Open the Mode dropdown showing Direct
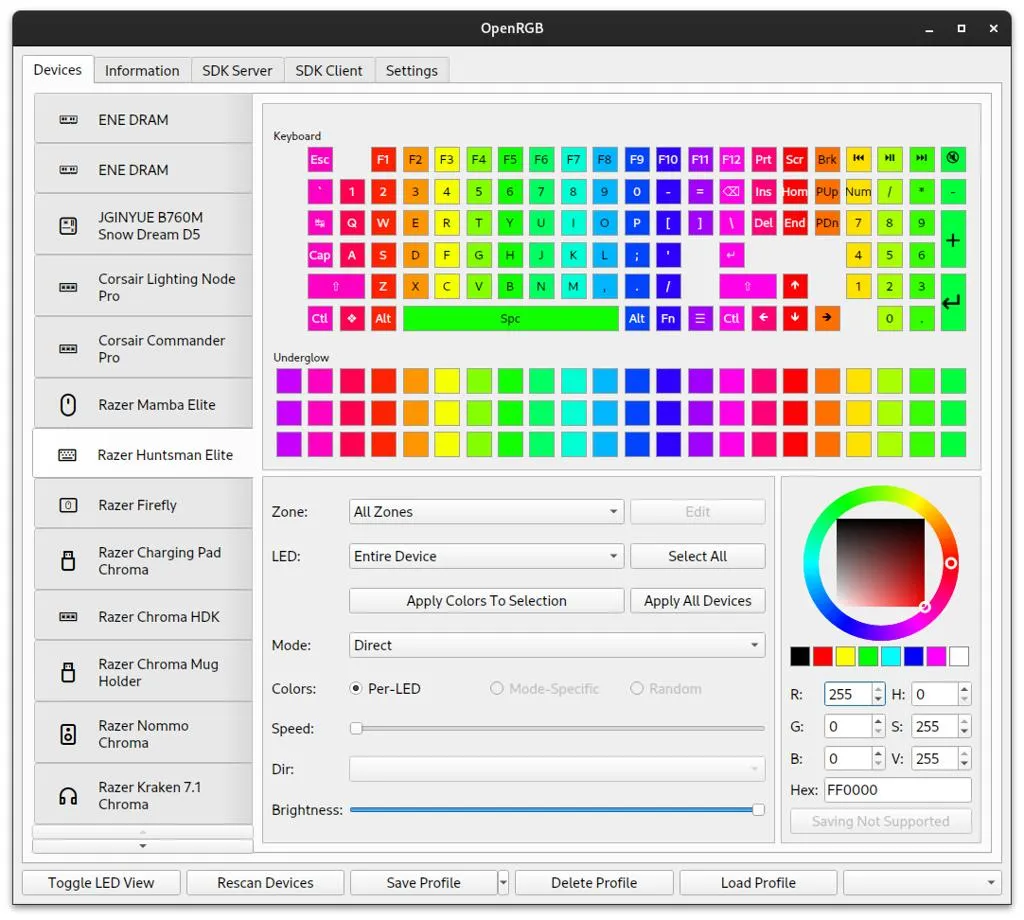Viewport: 1024px width, 920px height. pos(557,645)
